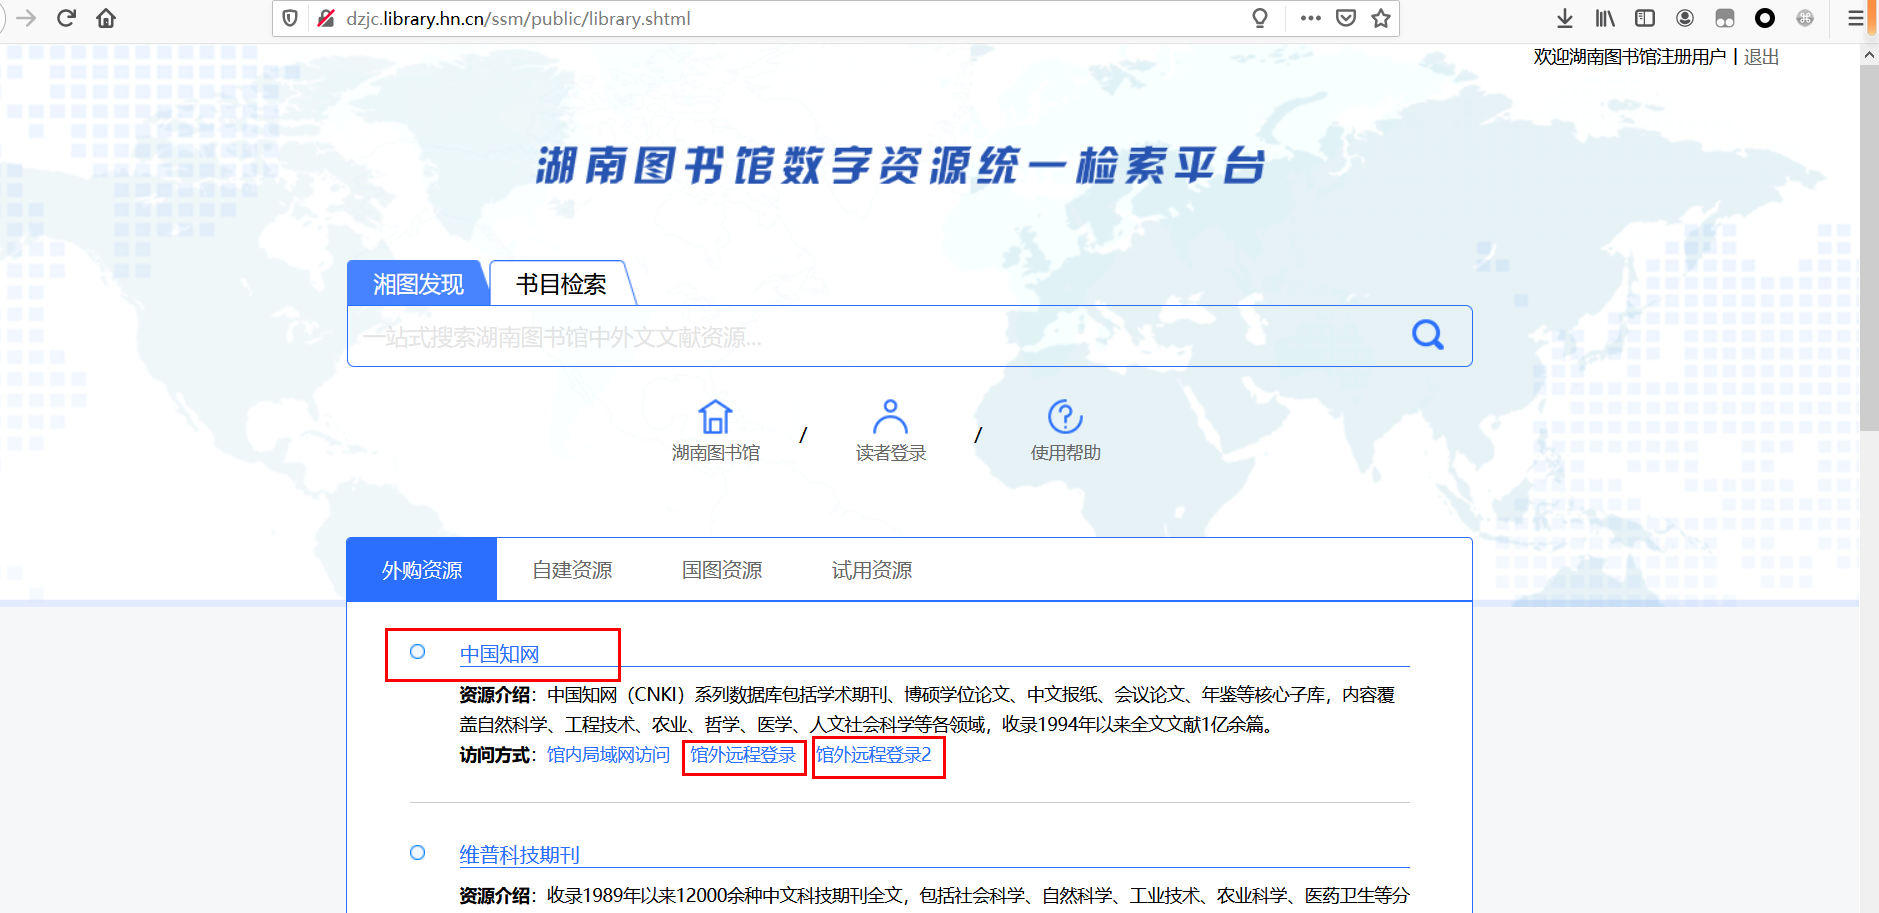Viewport: 1879px width, 913px height.
Task: Click the faded gray extension icon
Action: click(x=1805, y=18)
